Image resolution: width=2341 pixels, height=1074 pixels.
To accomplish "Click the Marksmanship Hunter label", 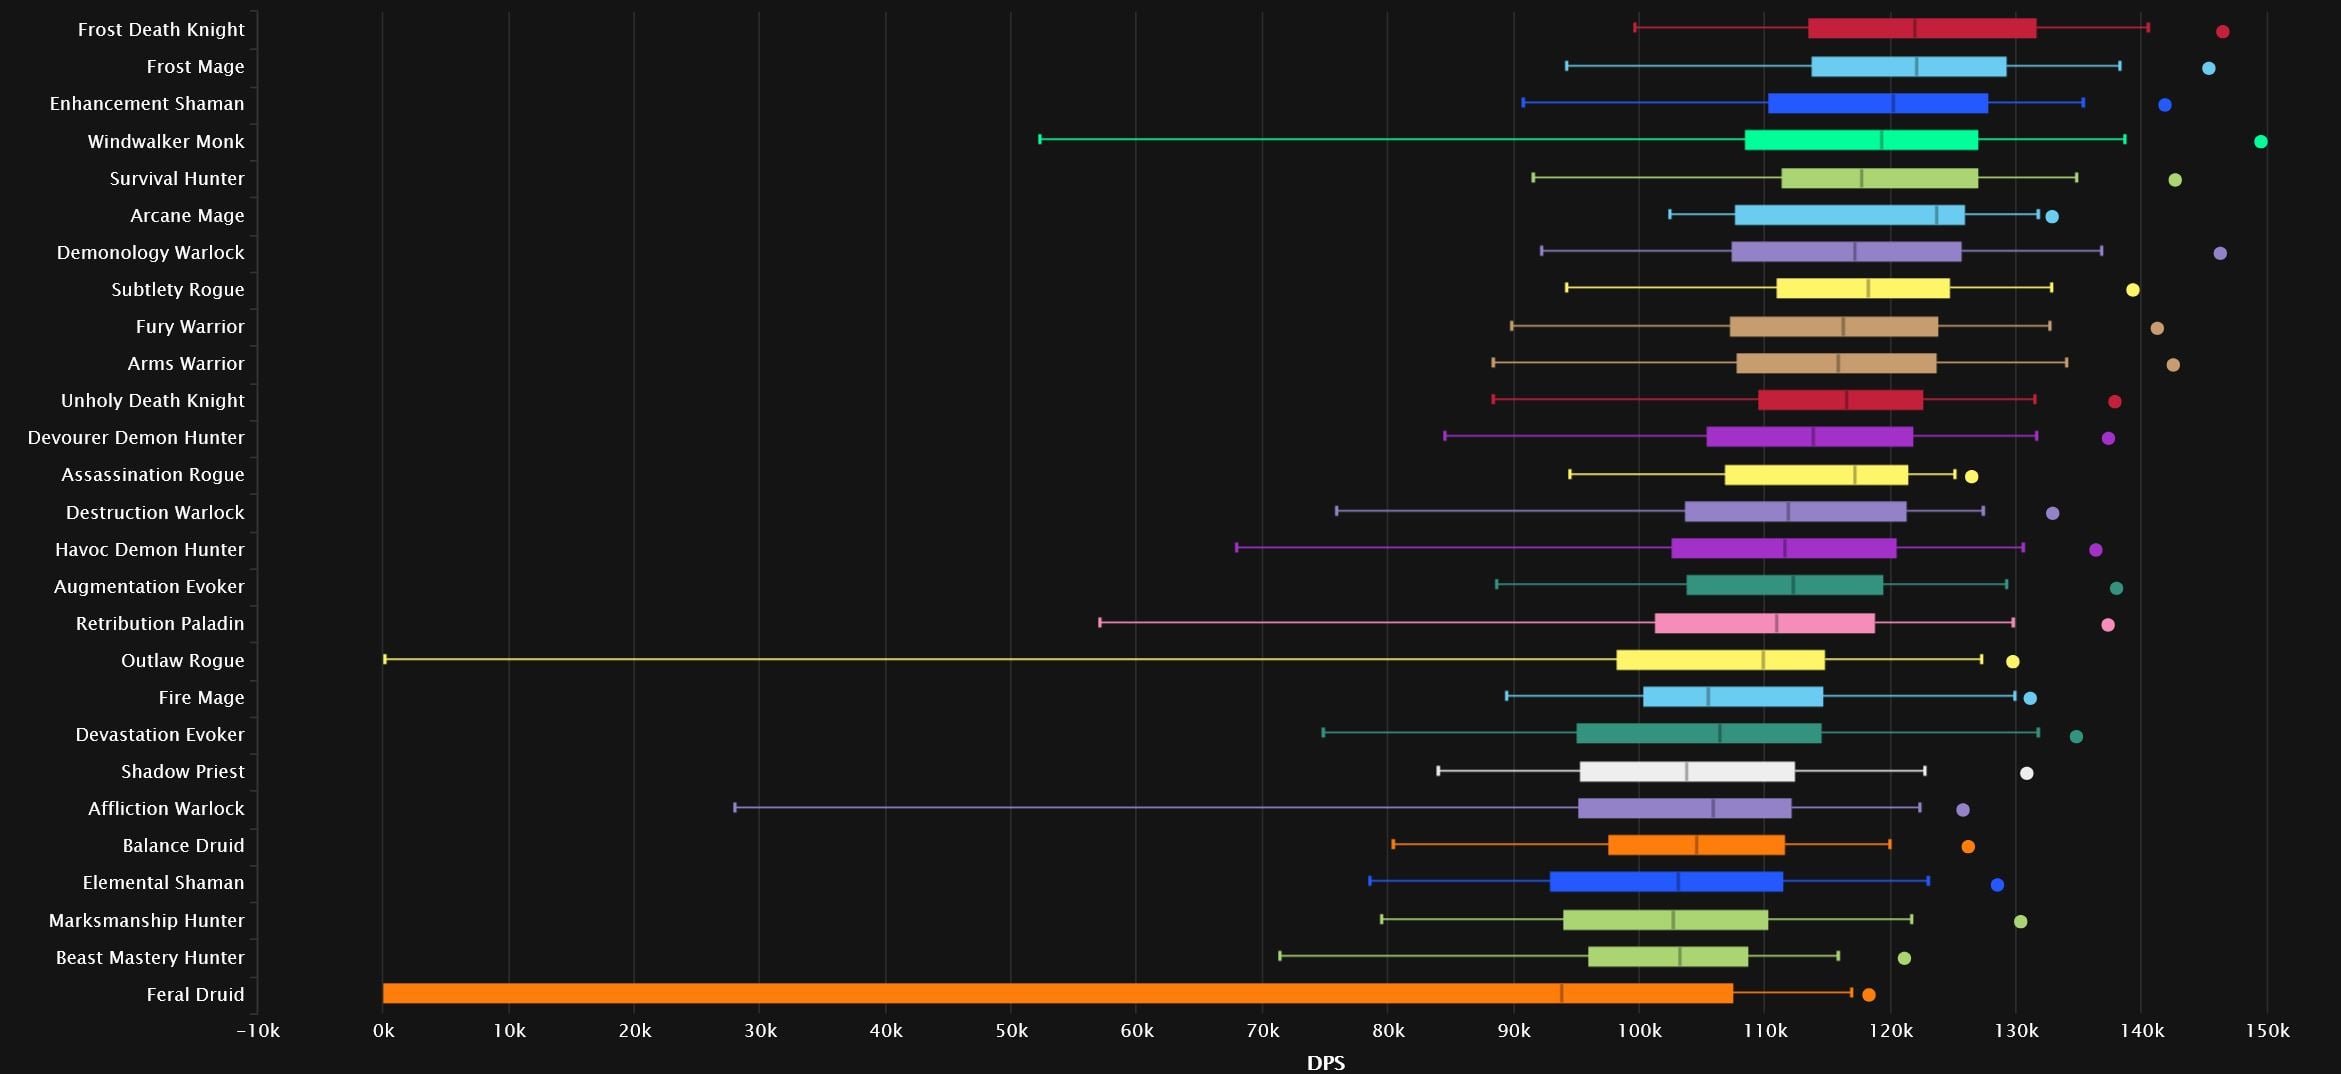I will tap(147, 921).
